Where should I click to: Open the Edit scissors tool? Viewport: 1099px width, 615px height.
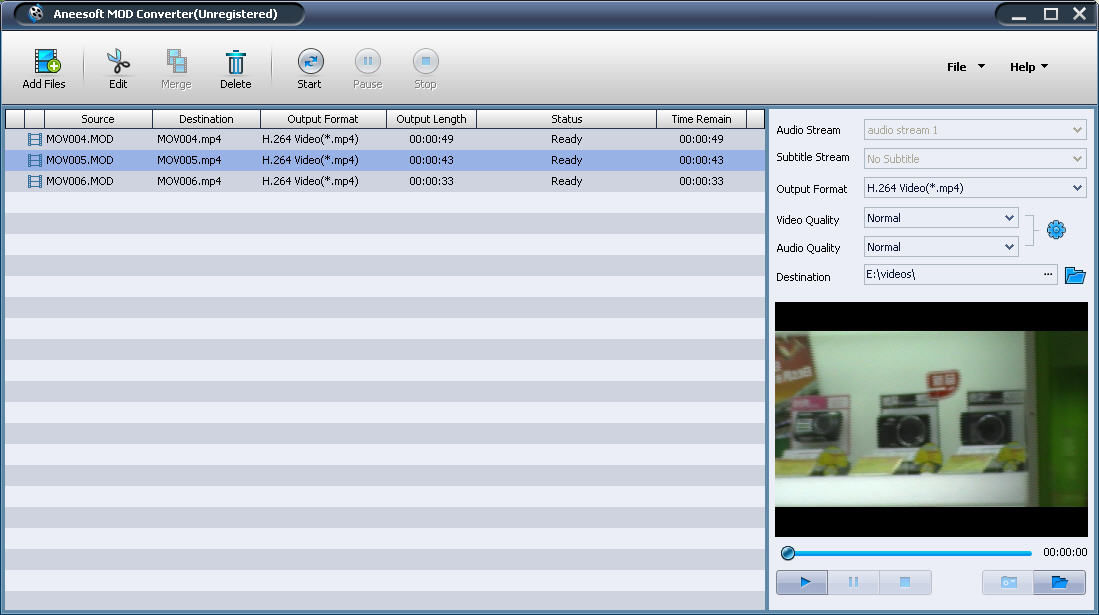coord(118,62)
